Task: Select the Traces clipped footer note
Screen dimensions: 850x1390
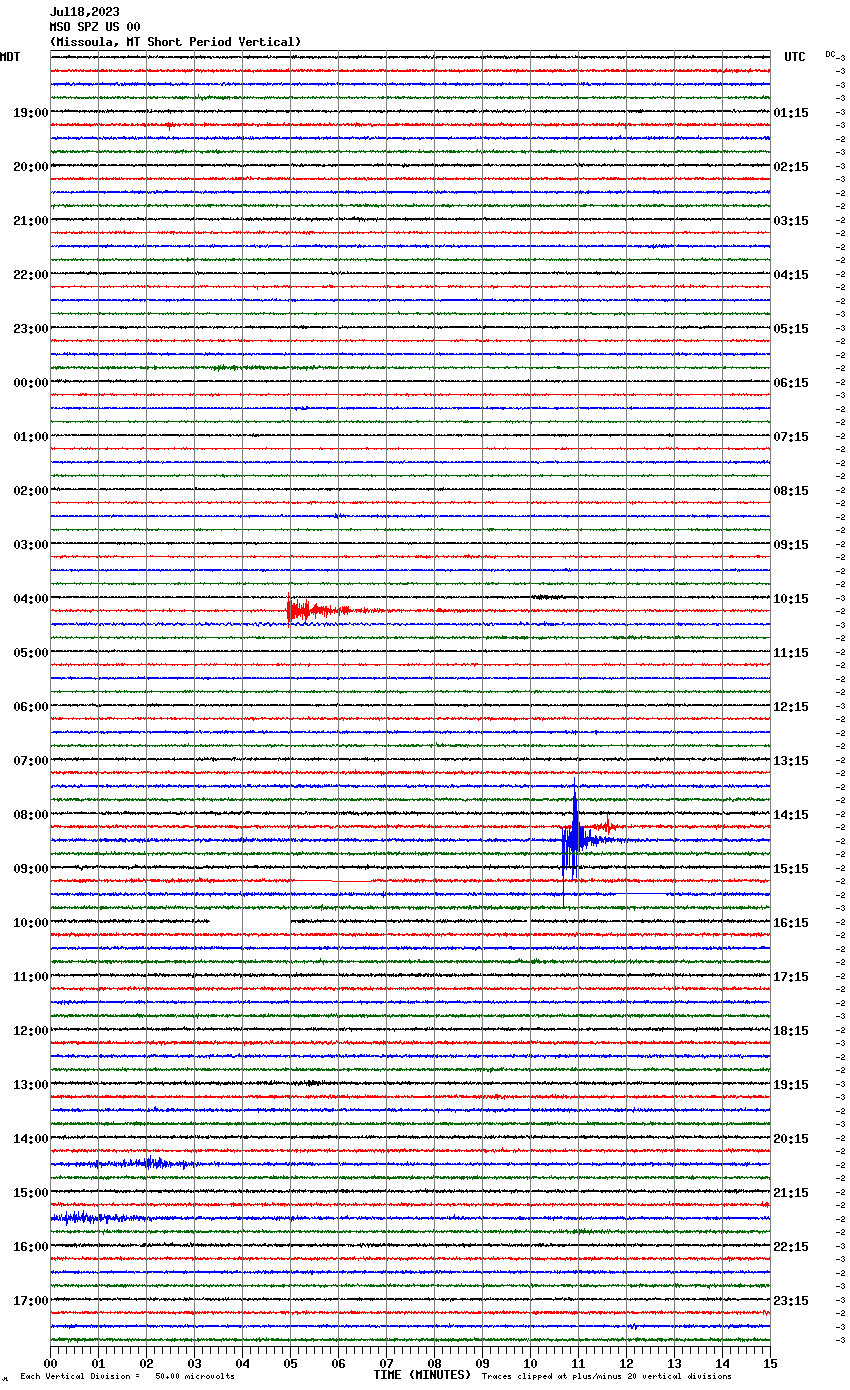Action: click(606, 1376)
